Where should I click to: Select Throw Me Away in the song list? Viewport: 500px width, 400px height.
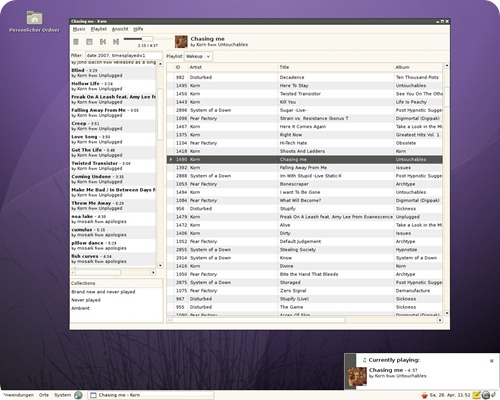[113, 206]
